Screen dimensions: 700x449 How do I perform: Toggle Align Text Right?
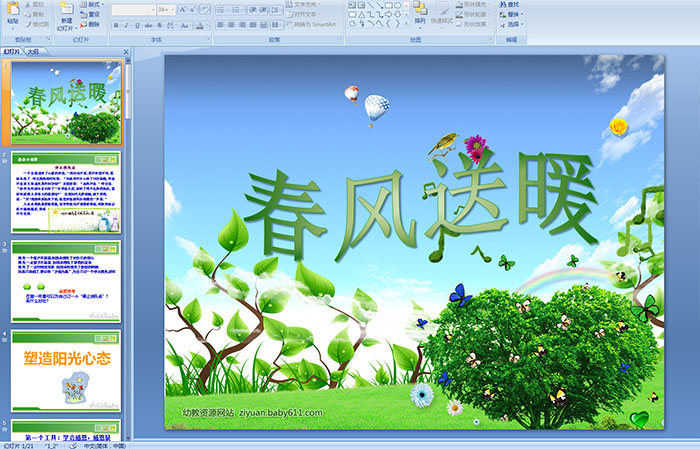242,25
